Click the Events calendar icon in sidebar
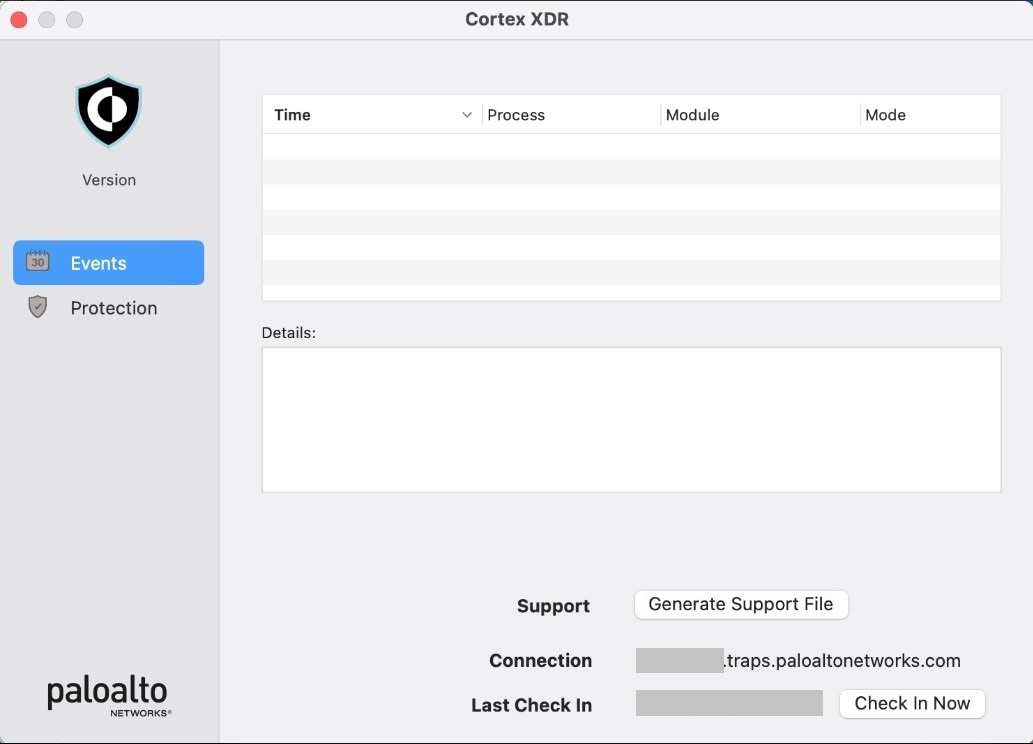Viewport: 1033px width, 744px height. (38, 261)
